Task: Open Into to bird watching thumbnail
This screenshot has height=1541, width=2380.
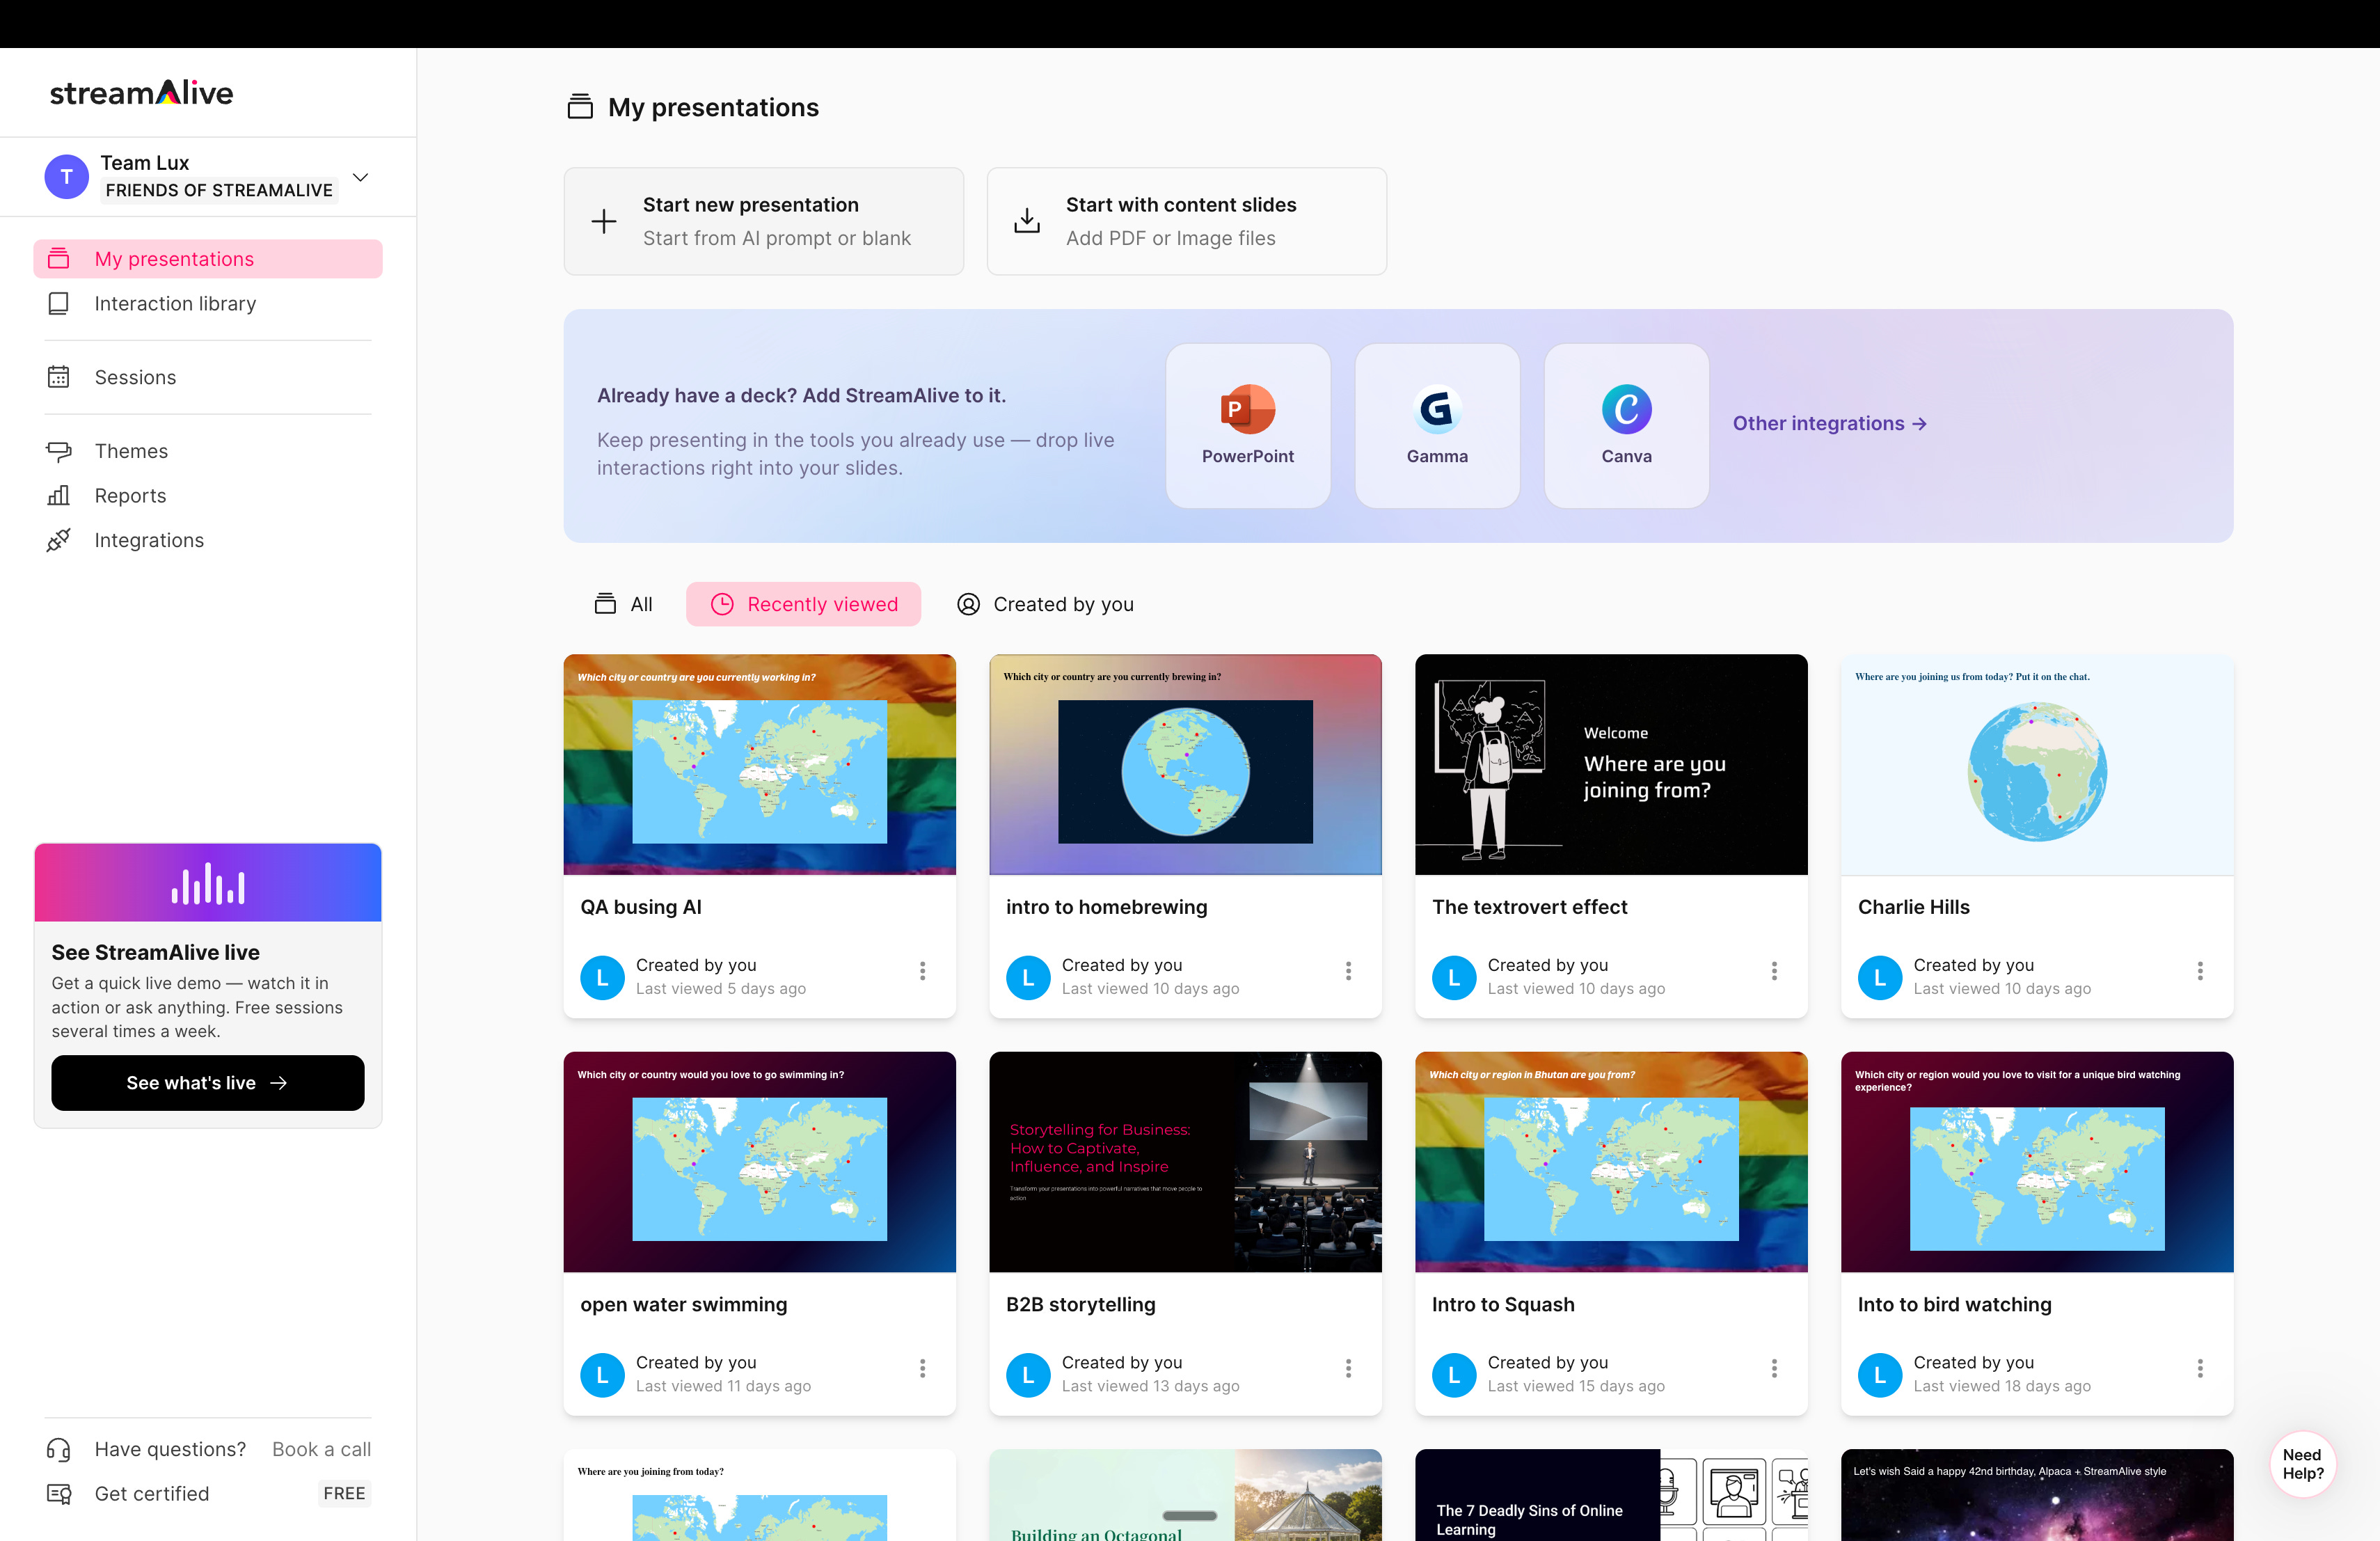Action: (x=2038, y=1162)
